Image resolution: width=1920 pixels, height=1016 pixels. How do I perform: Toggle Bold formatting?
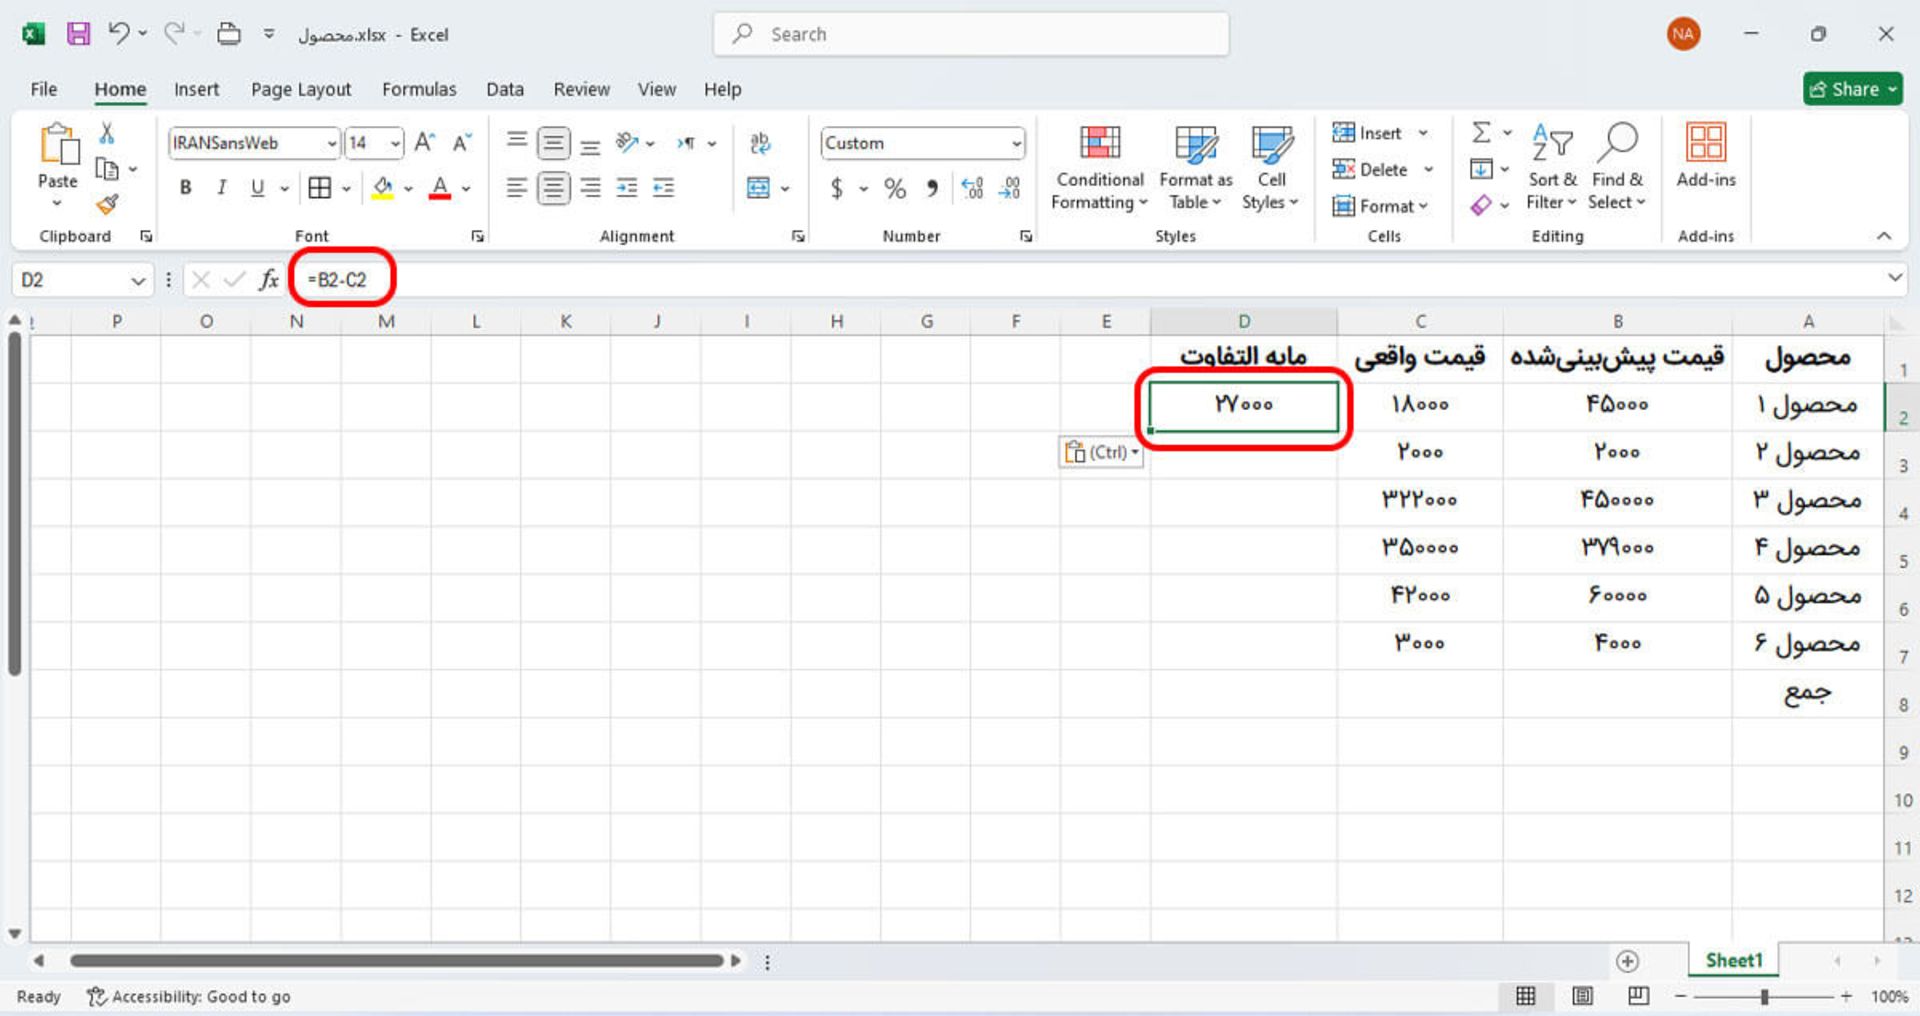[x=185, y=188]
